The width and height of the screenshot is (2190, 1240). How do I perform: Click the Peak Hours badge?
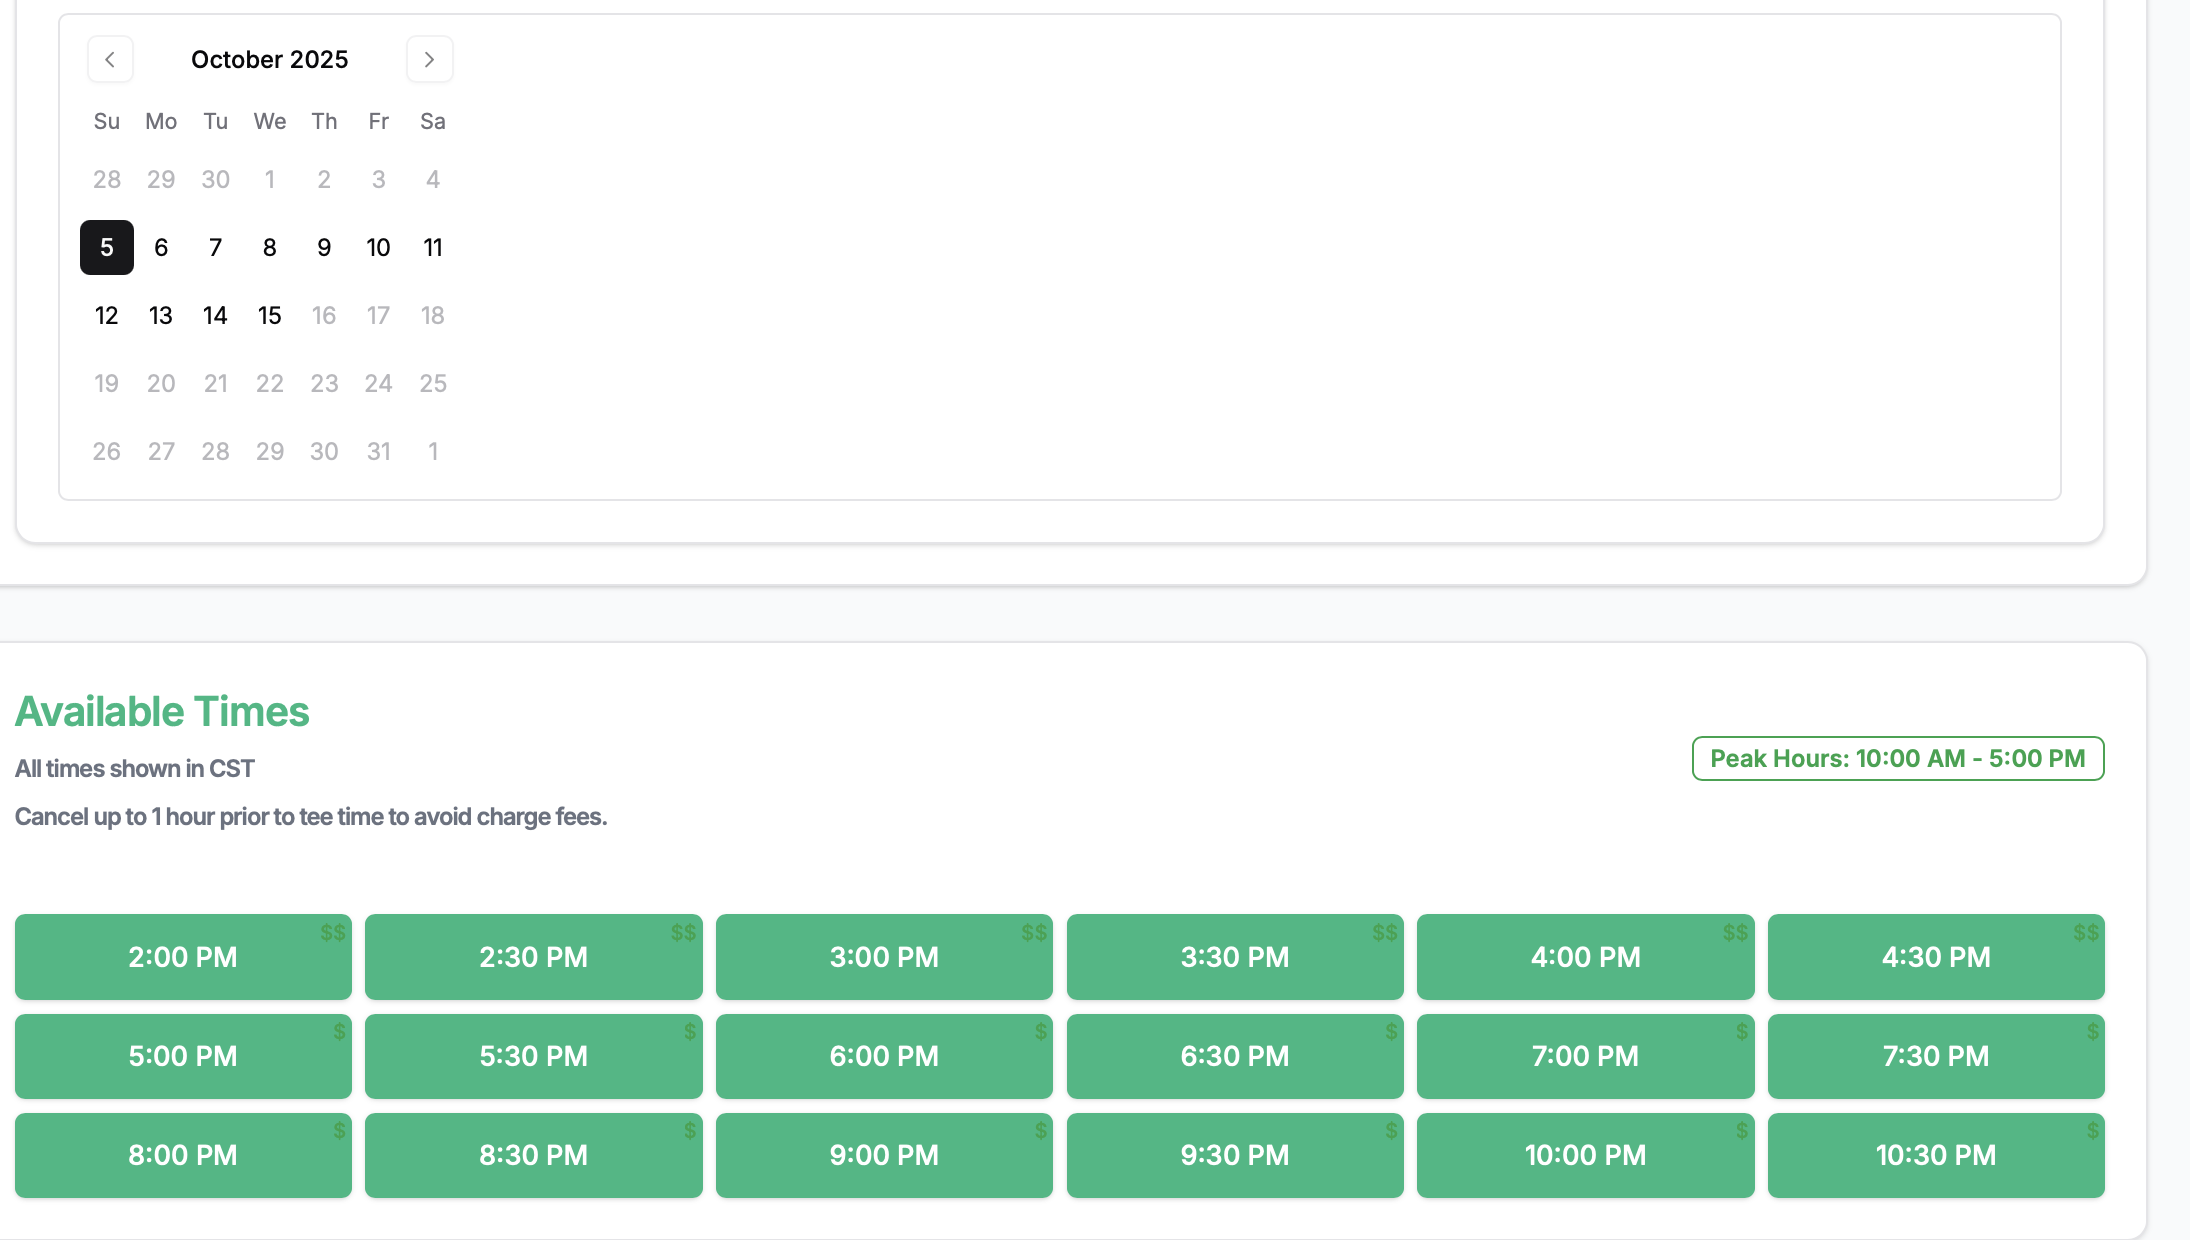coord(1897,758)
